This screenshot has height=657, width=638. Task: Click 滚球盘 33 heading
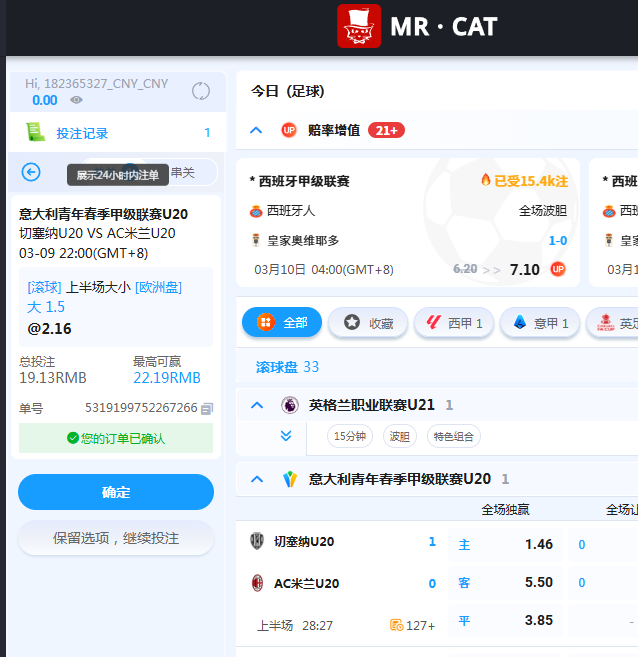point(287,367)
